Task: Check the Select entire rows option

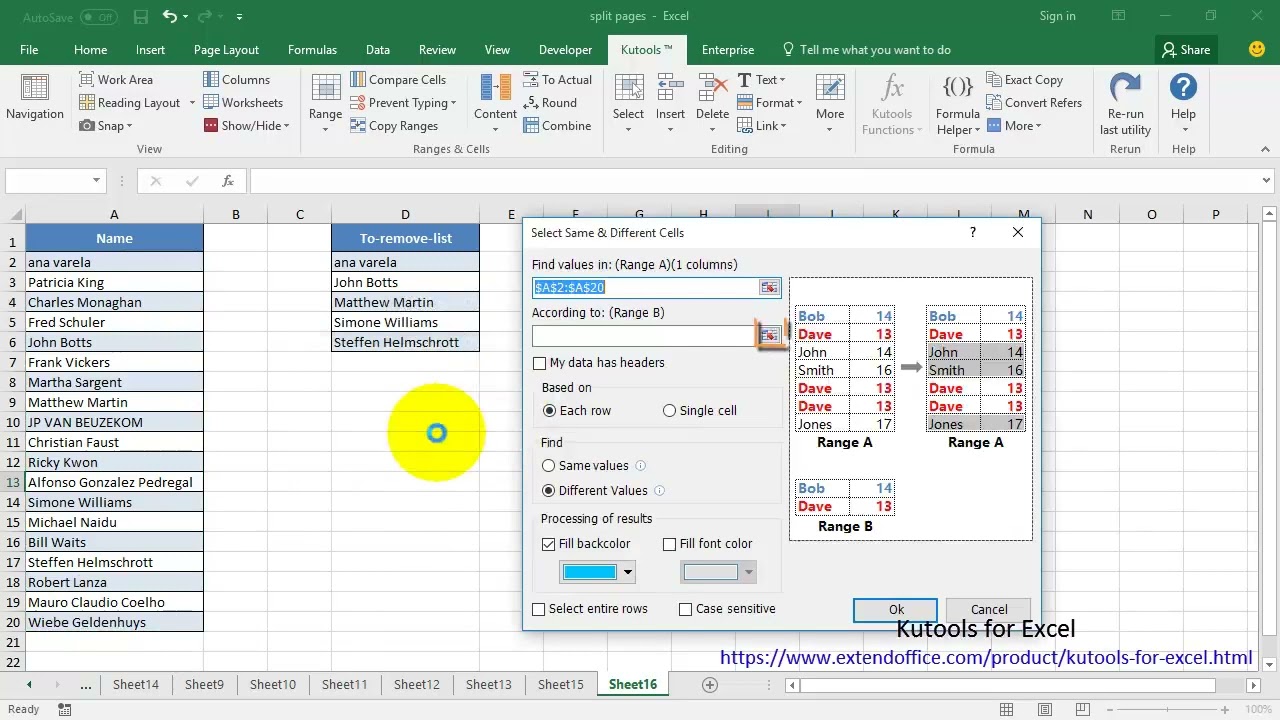Action: [539, 609]
